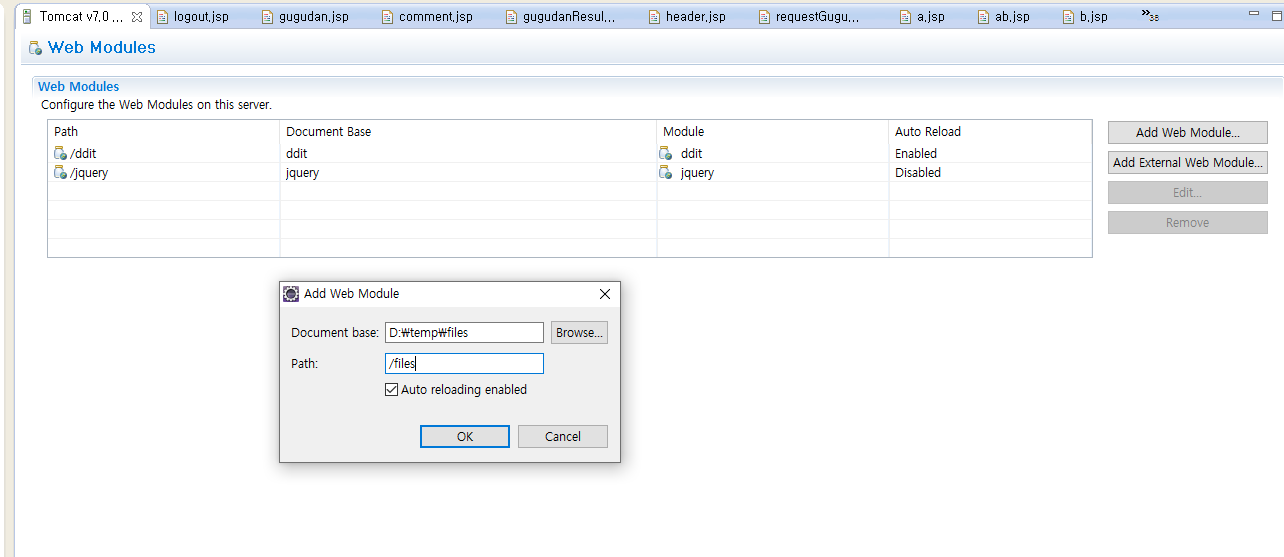Close the Add Web Module dialog
The image size is (1284, 557).
coord(604,294)
